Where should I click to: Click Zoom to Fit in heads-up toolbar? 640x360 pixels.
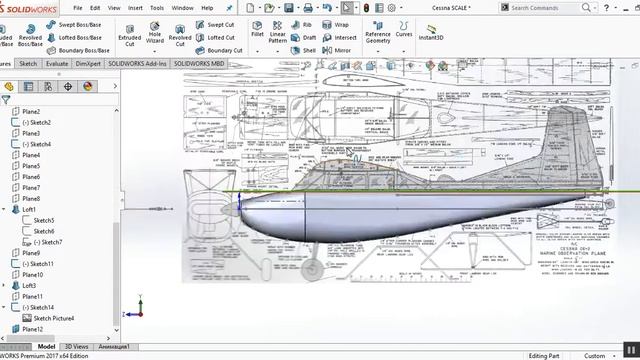pos(307,65)
